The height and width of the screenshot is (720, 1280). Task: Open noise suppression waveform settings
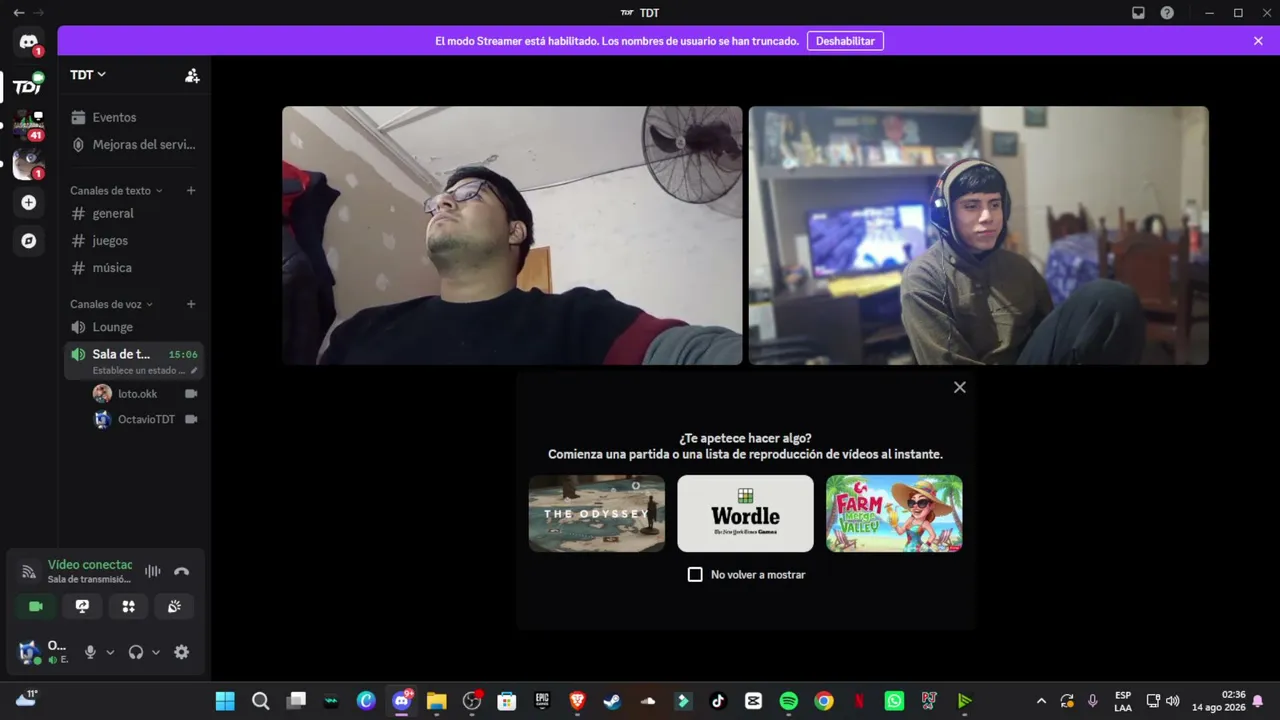click(x=152, y=571)
